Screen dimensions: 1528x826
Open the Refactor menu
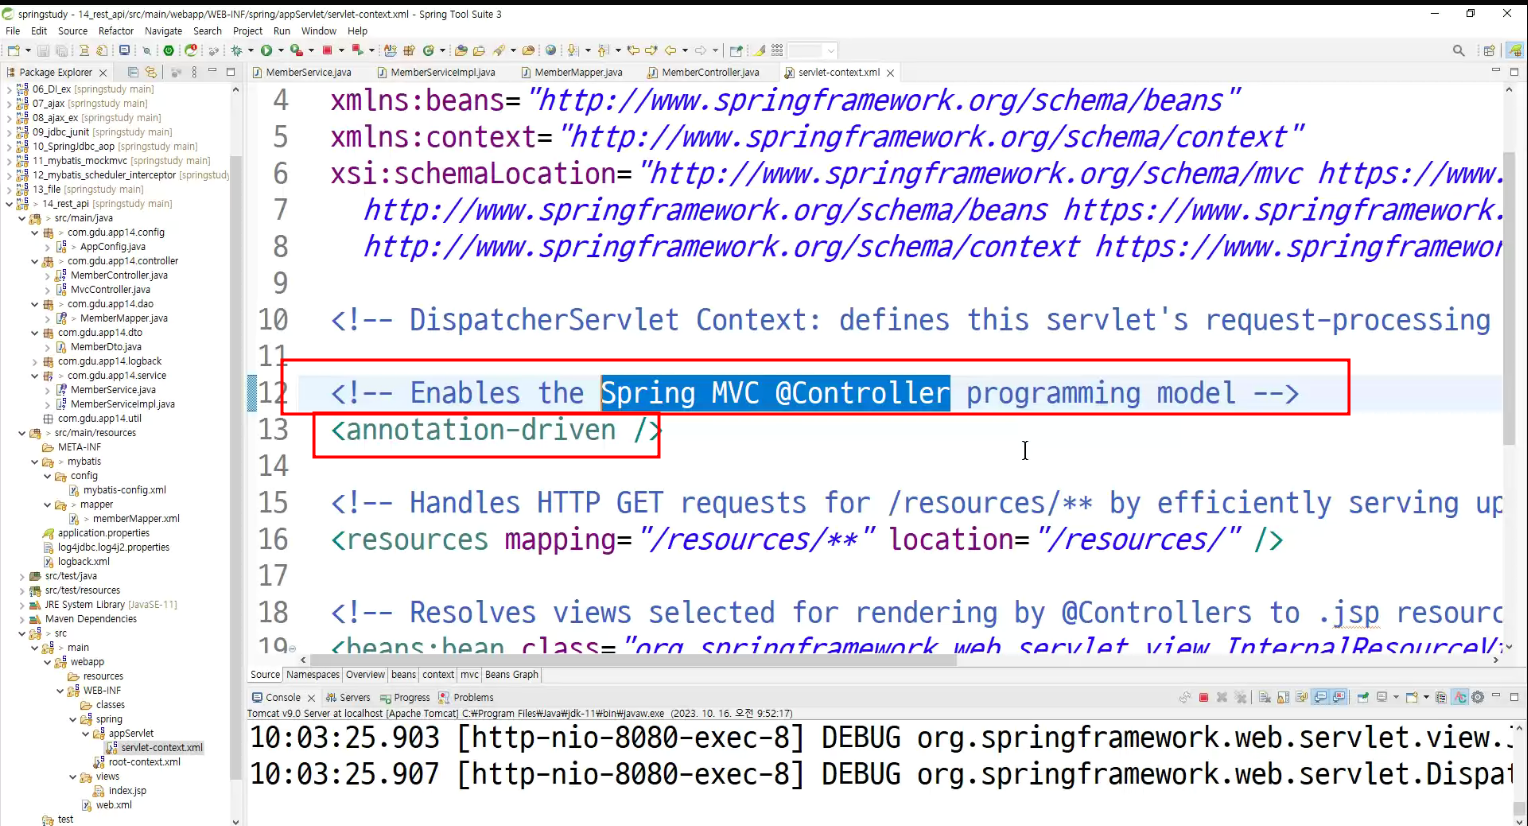(116, 31)
